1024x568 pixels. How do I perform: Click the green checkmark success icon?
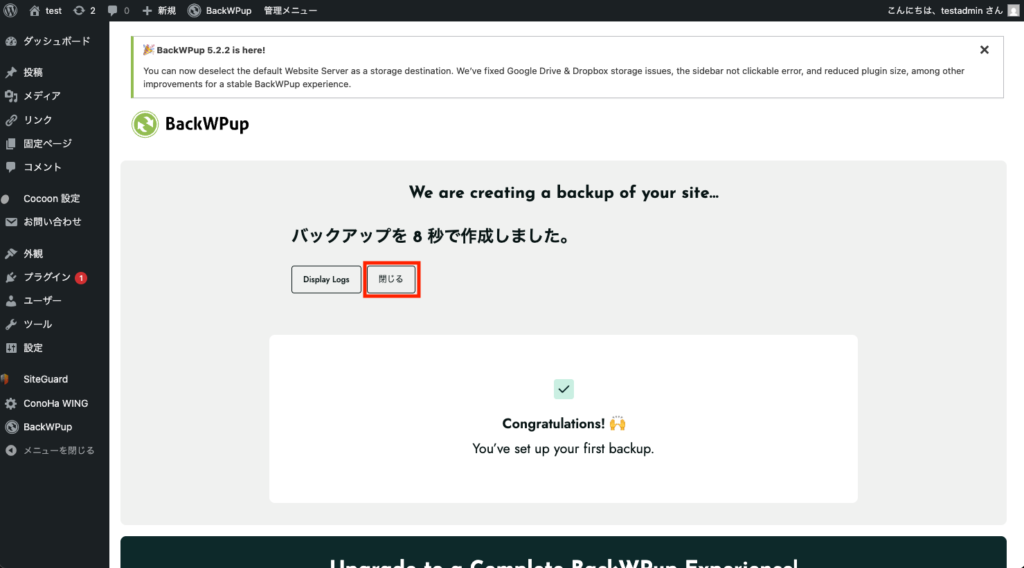564,389
